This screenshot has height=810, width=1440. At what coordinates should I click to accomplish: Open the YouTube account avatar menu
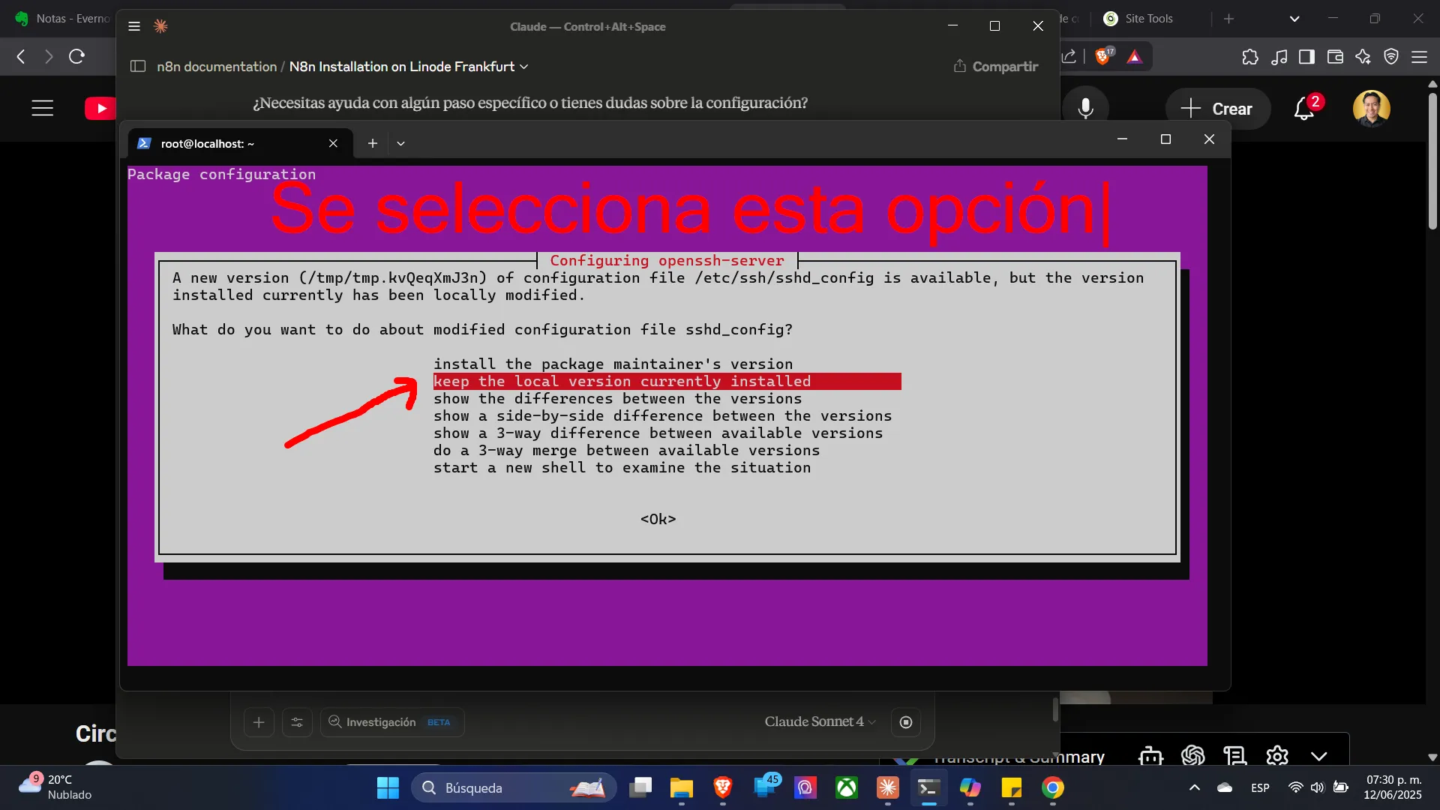pos(1371,108)
